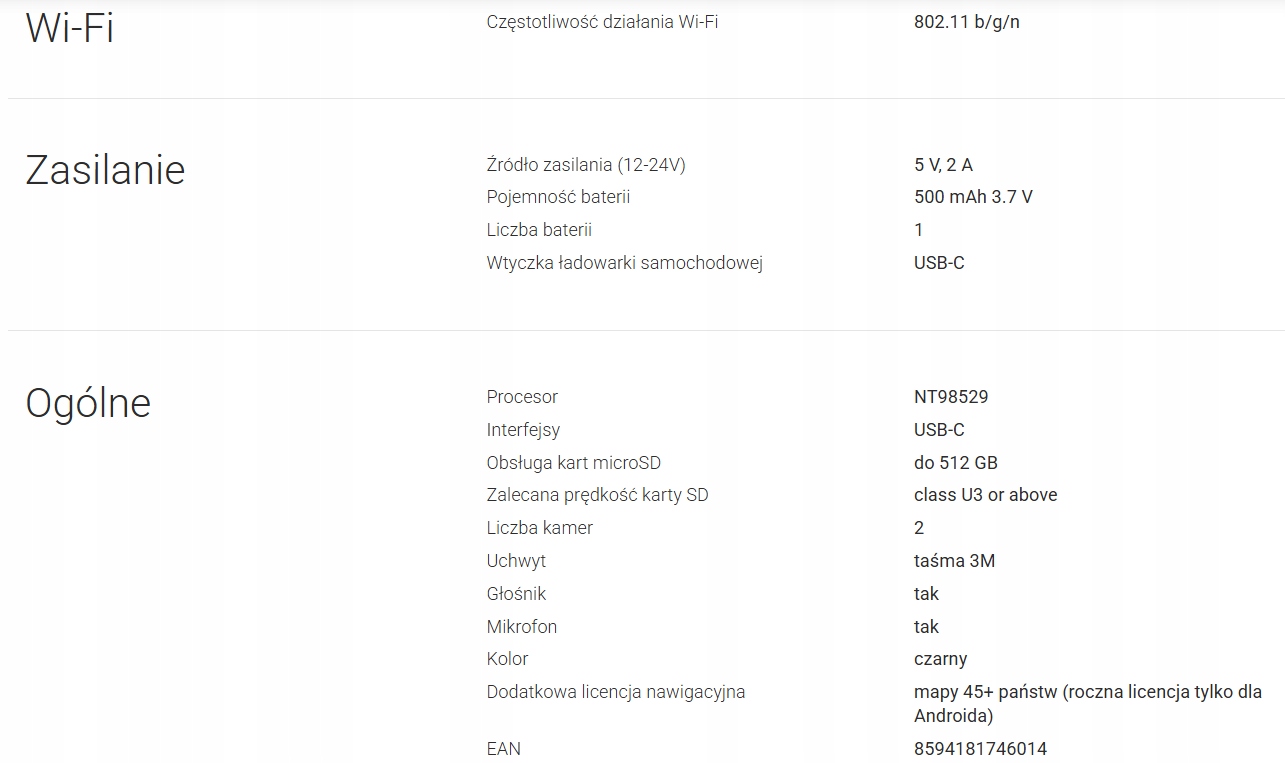The image size is (1285, 763).
Task: Select the NT98529 processor value
Action: [951, 397]
